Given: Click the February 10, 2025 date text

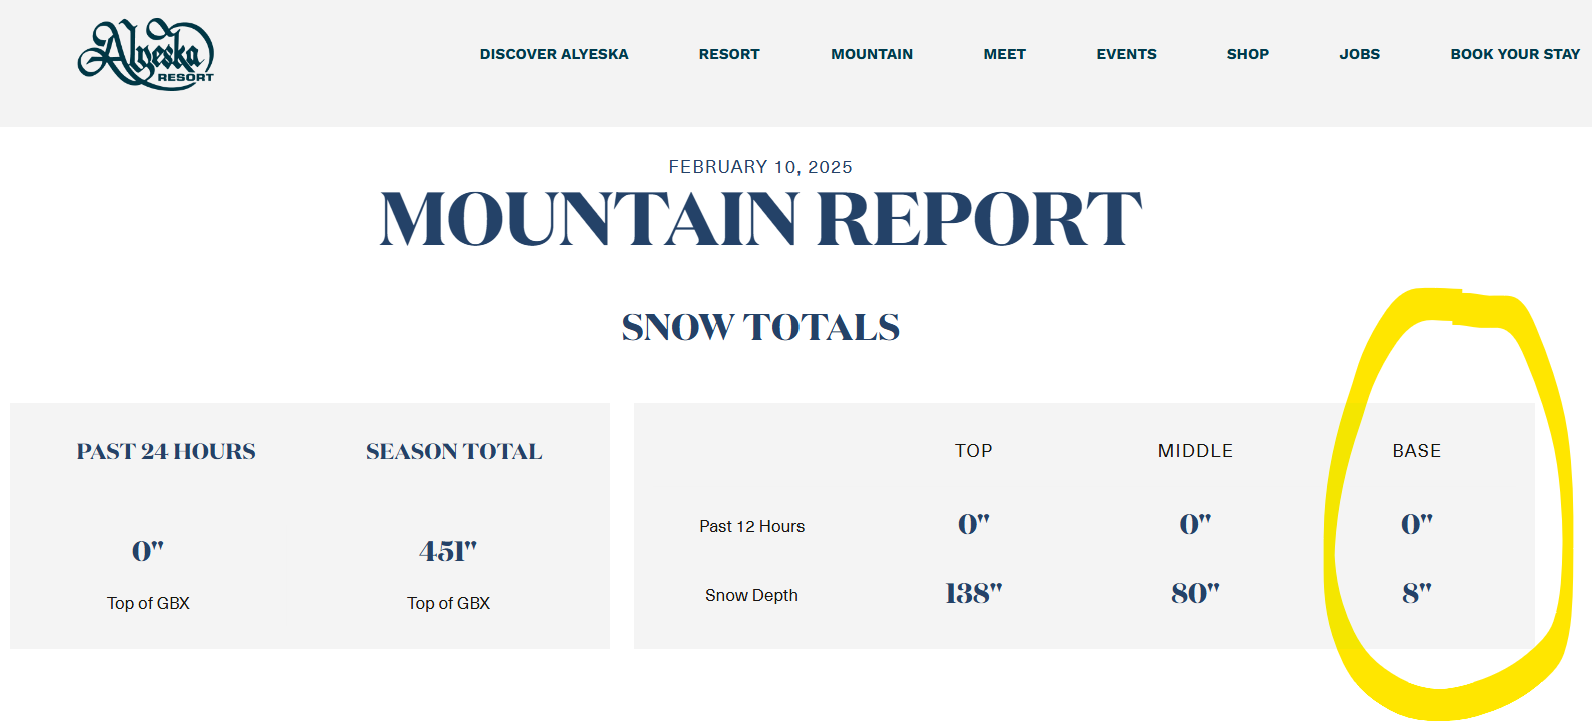Looking at the screenshot, I should [x=760, y=167].
